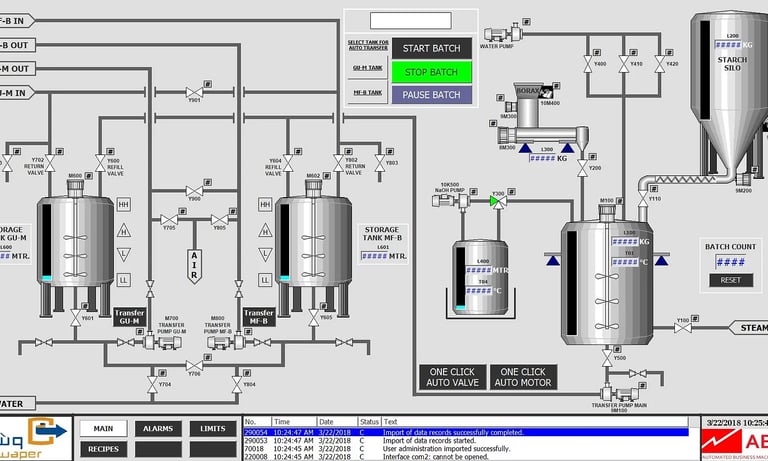Select the M800 transfer pump MF-B
768x461 pixels.
click(226, 341)
